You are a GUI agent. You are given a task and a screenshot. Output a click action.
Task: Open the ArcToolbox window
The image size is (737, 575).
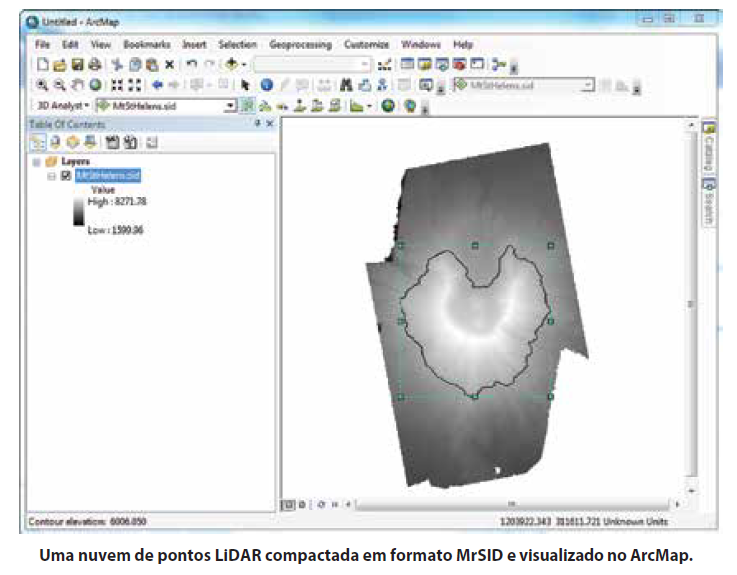point(460,64)
